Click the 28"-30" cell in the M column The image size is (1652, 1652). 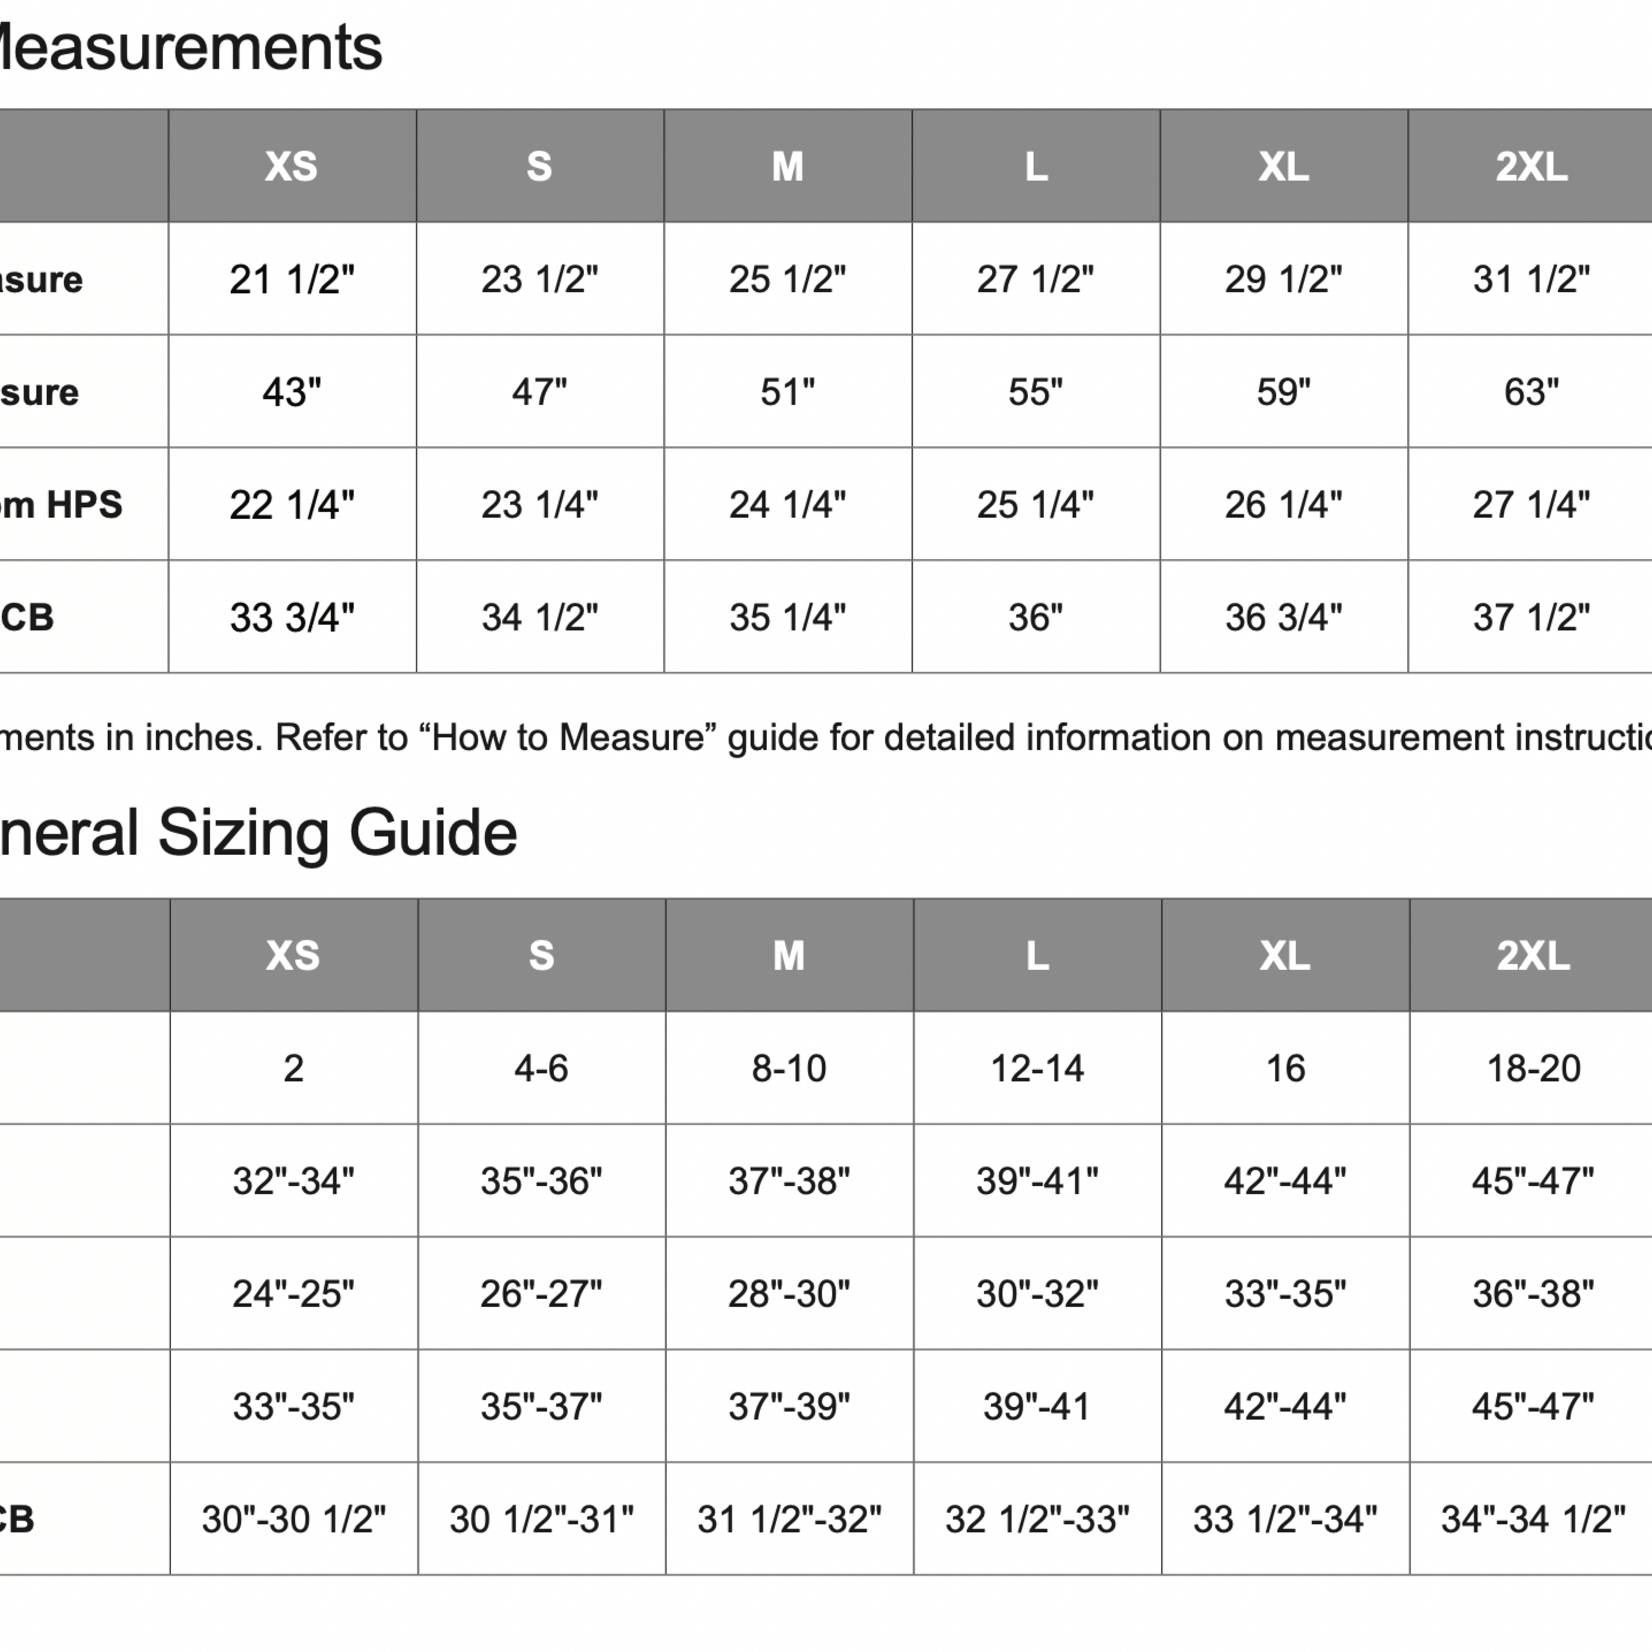coord(789,1294)
